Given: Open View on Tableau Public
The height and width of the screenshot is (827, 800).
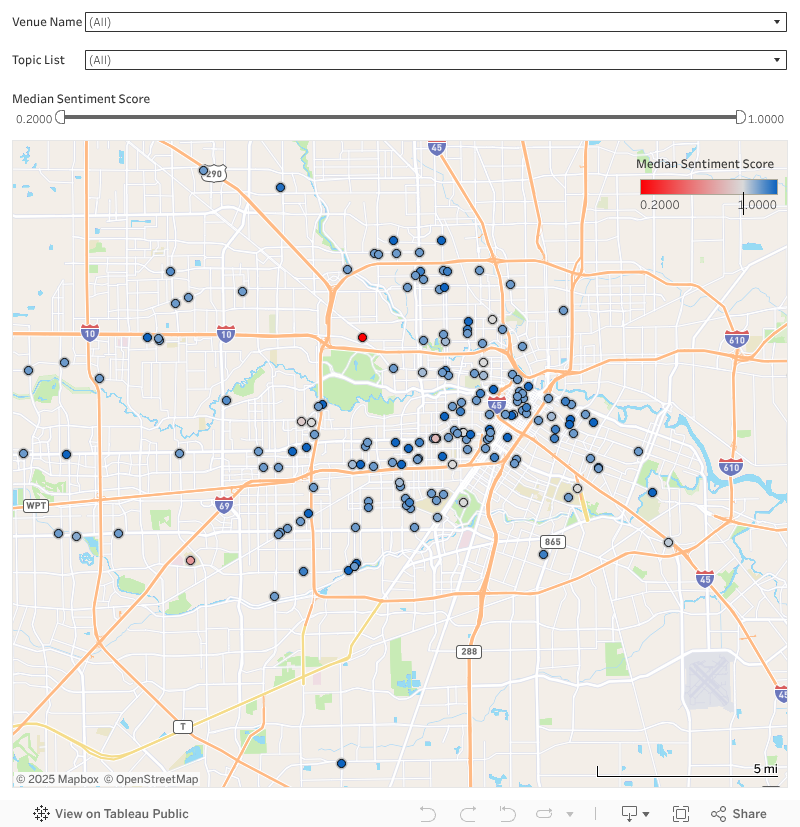Looking at the screenshot, I should coord(111,814).
